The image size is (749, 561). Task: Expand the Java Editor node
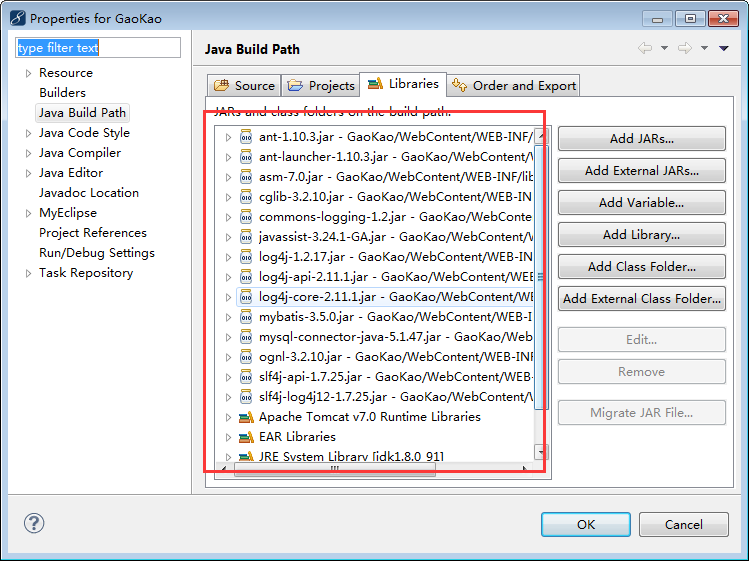28,173
